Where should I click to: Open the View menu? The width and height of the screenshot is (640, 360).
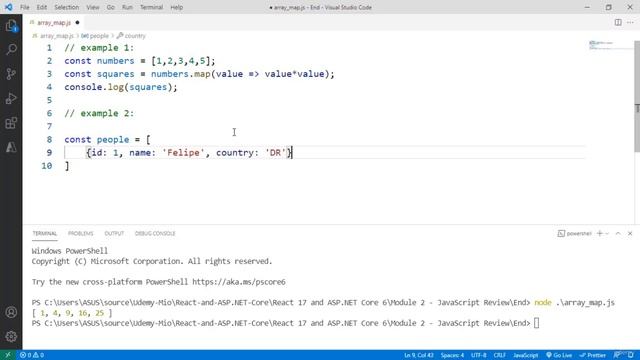(93, 7)
